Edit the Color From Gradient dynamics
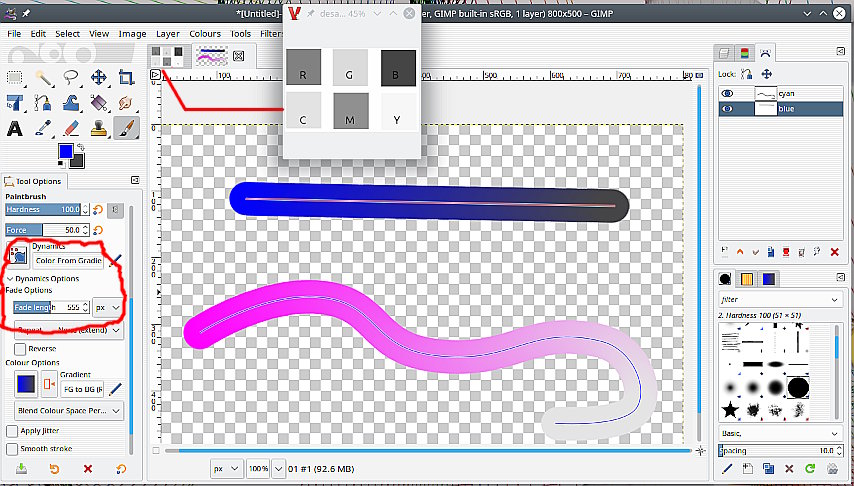The height and width of the screenshot is (486, 854). tap(115, 261)
